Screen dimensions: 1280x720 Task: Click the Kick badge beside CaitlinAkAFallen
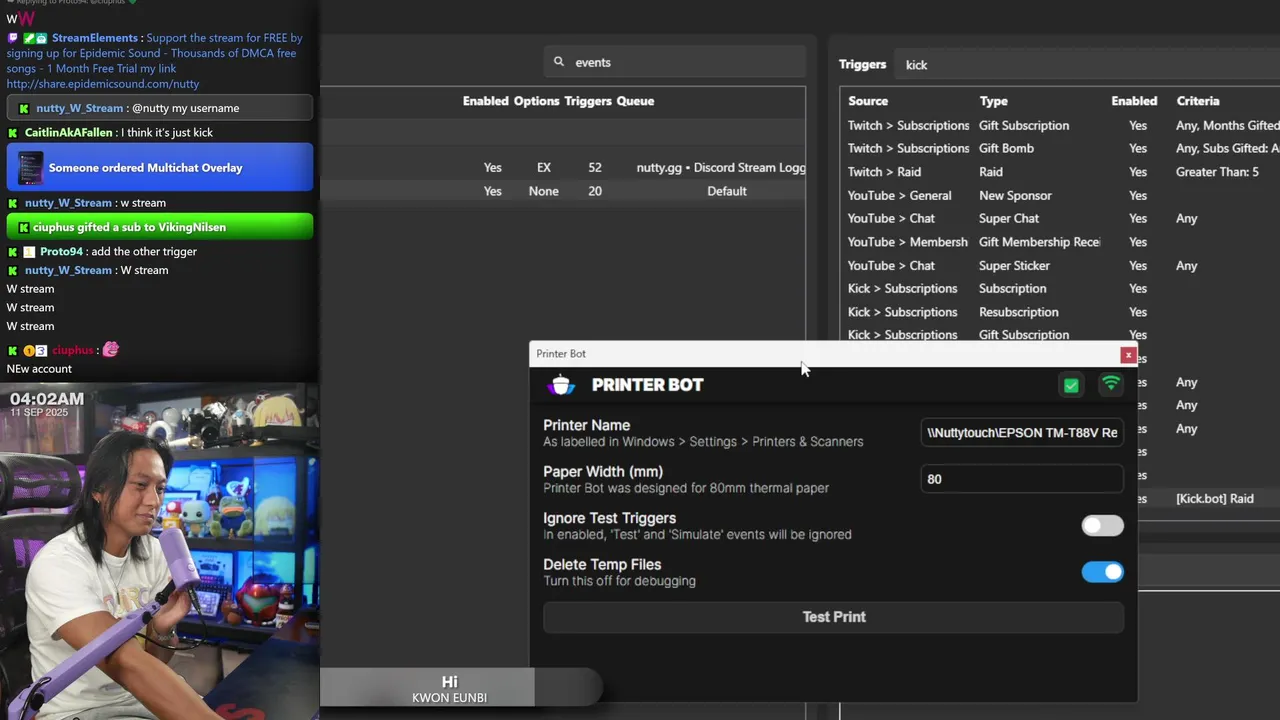(x=13, y=133)
